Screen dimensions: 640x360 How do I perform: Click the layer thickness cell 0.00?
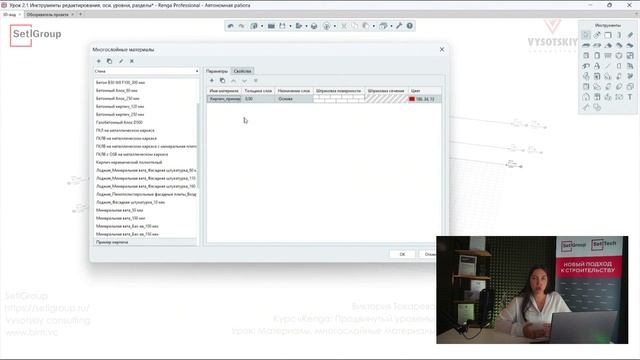click(x=258, y=99)
